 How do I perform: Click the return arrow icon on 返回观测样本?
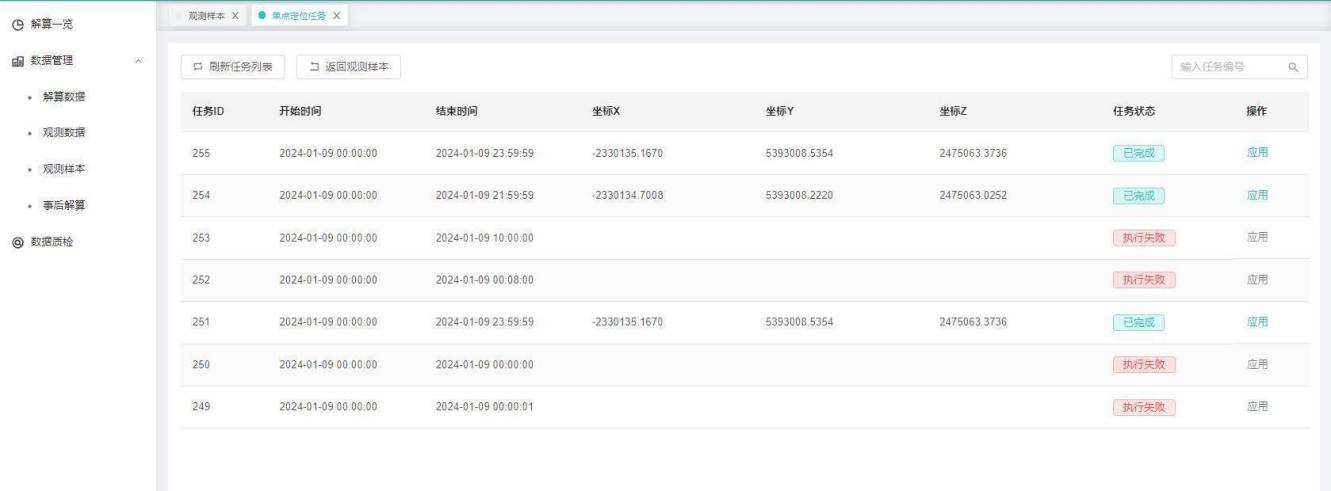[x=314, y=67]
